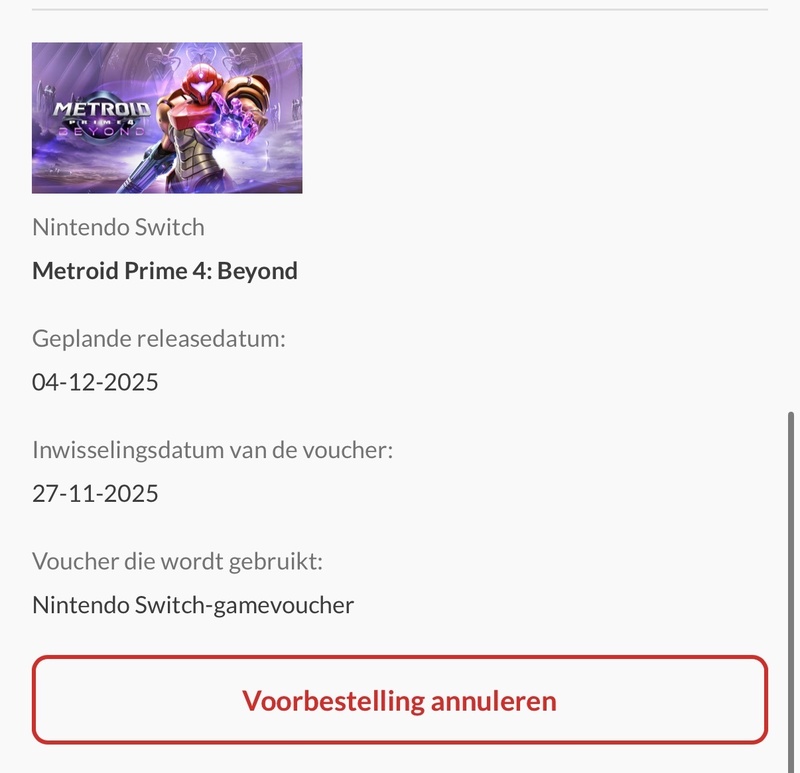The image size is (800, 773).
Task: Click the horizontal divider line at top
Action: [x=399, y=9]
